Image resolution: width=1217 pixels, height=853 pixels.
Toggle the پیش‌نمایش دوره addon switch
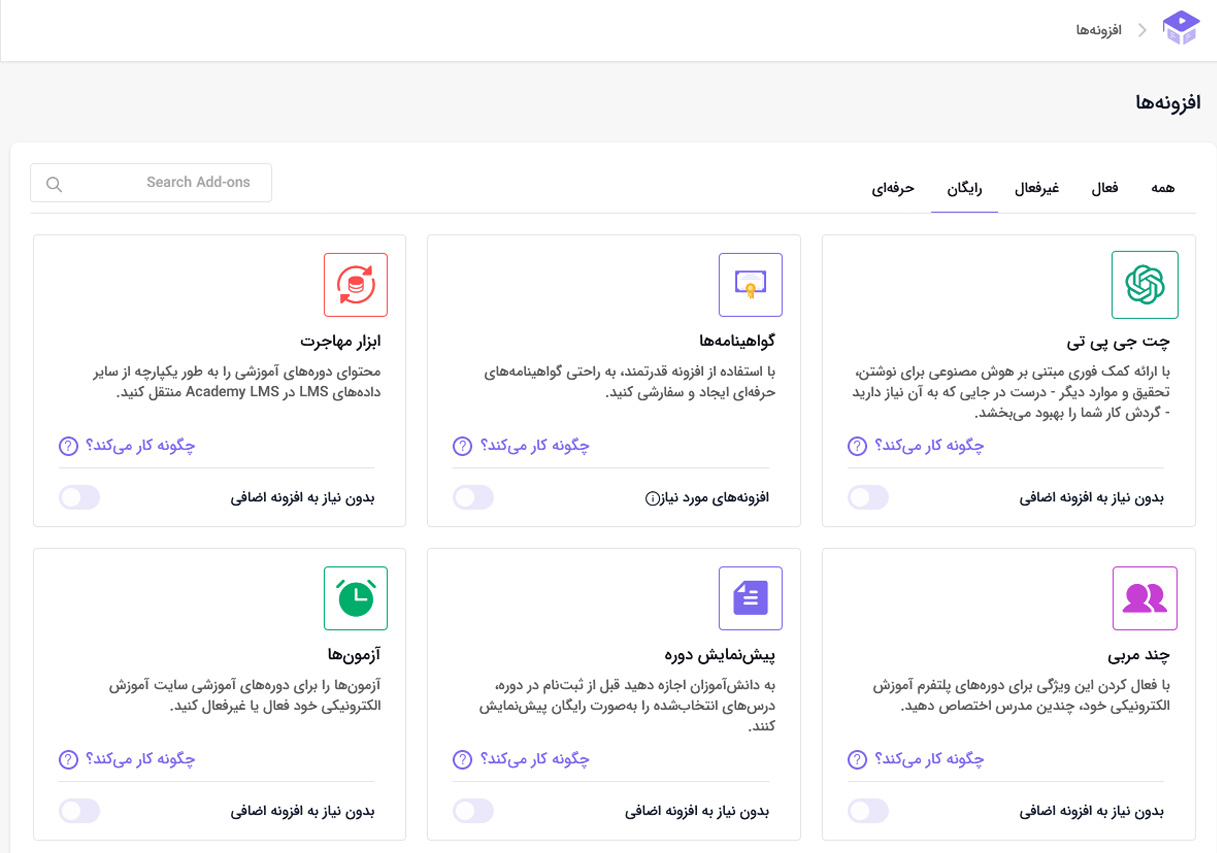point(474,811)
